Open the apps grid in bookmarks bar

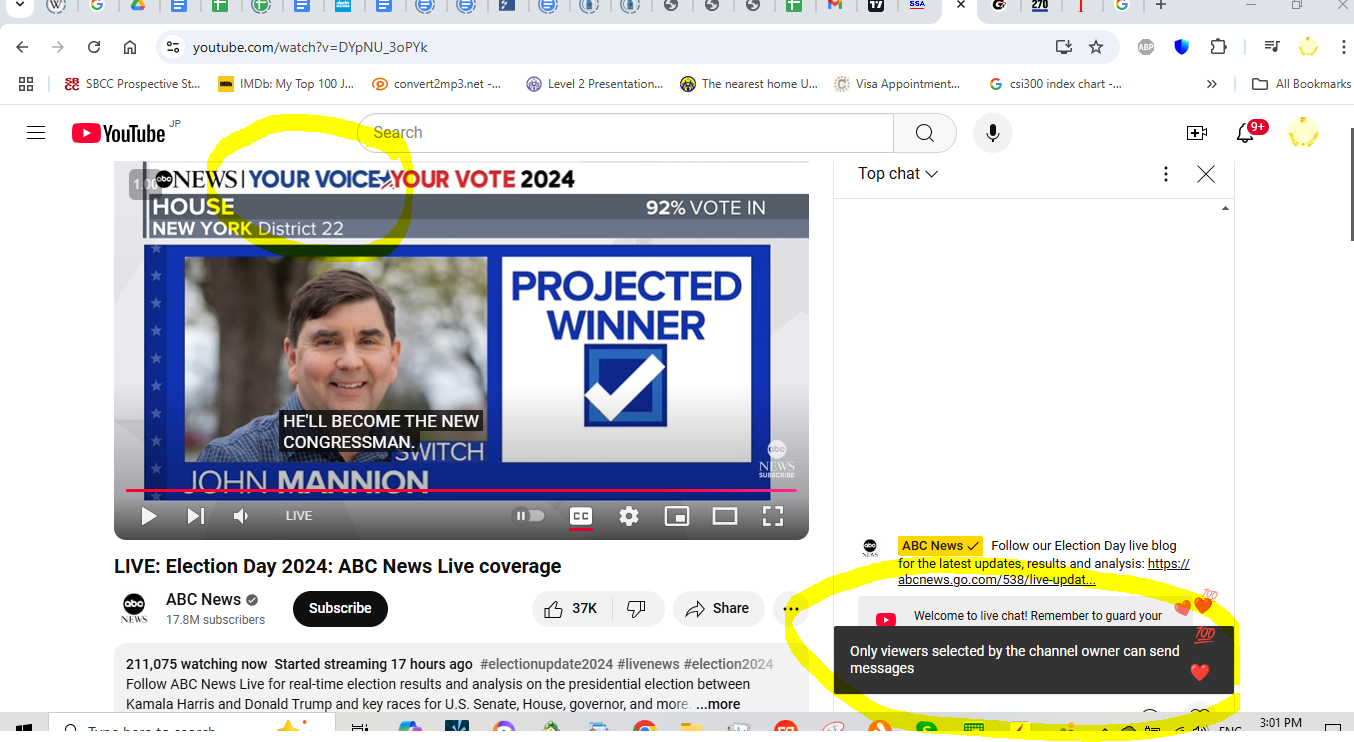[26, 84]
